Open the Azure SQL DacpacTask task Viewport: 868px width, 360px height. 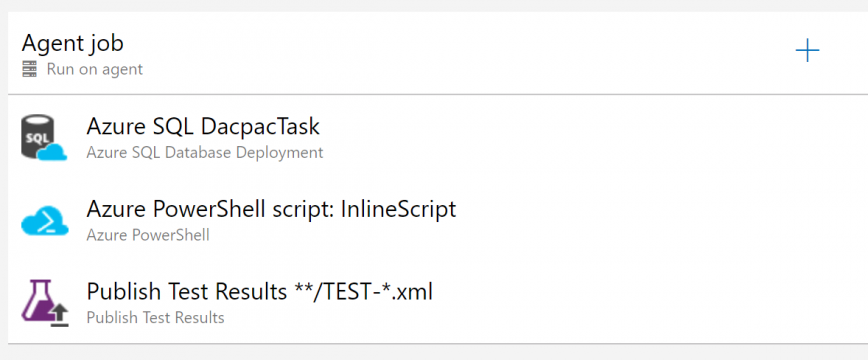[438, 137]
